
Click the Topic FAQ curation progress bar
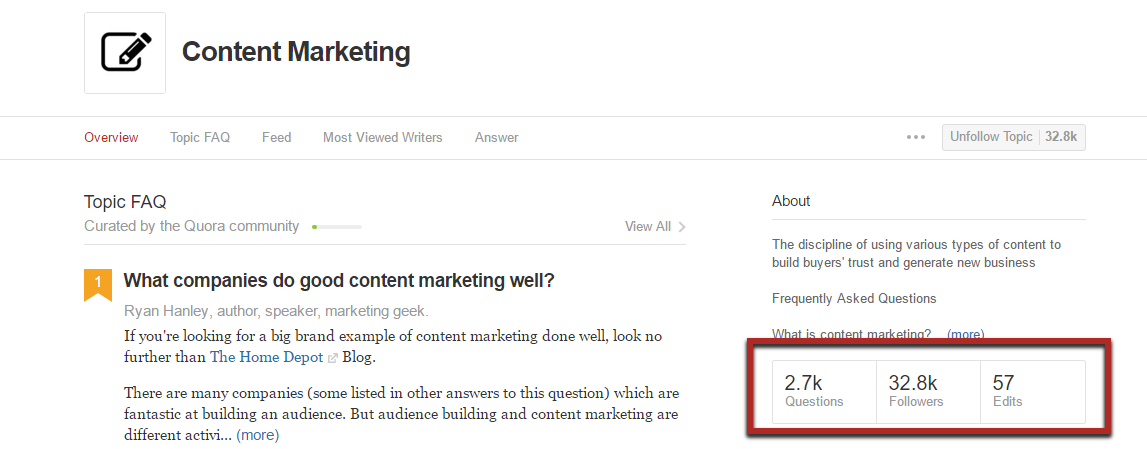[x=336, y=227]
